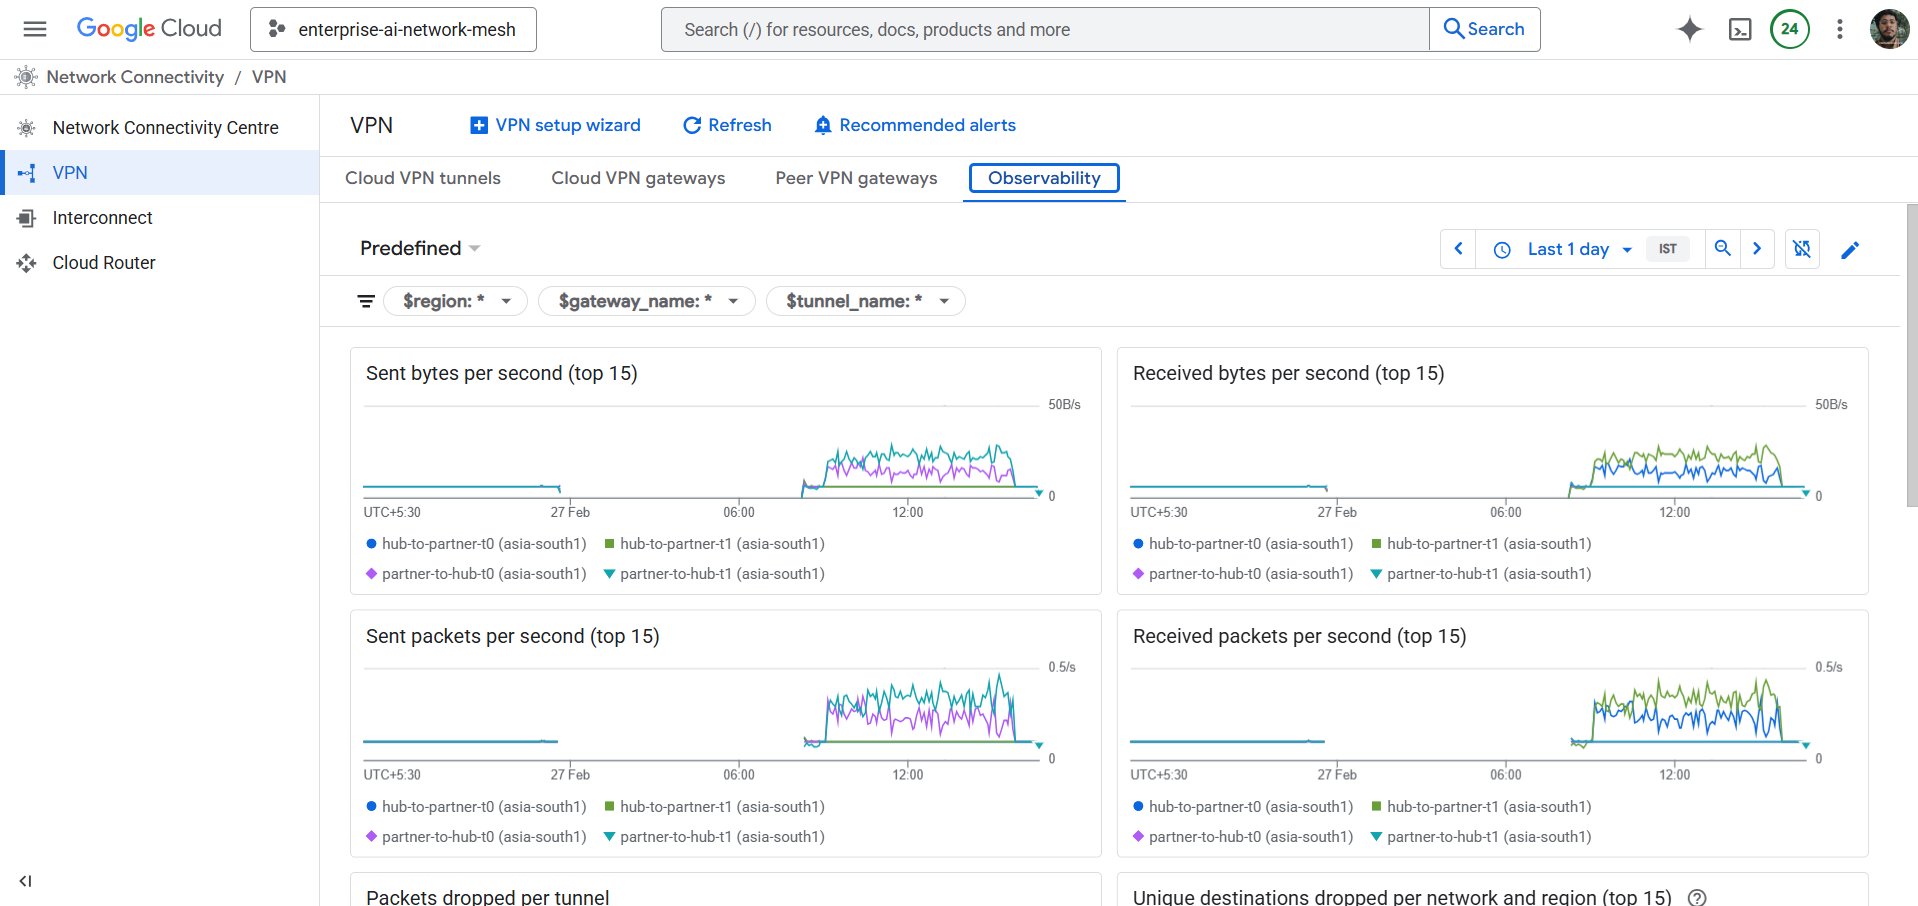Open Gemini AI assistant sparkle icon
This screenshot has width=1918, height=906.
1690,29
